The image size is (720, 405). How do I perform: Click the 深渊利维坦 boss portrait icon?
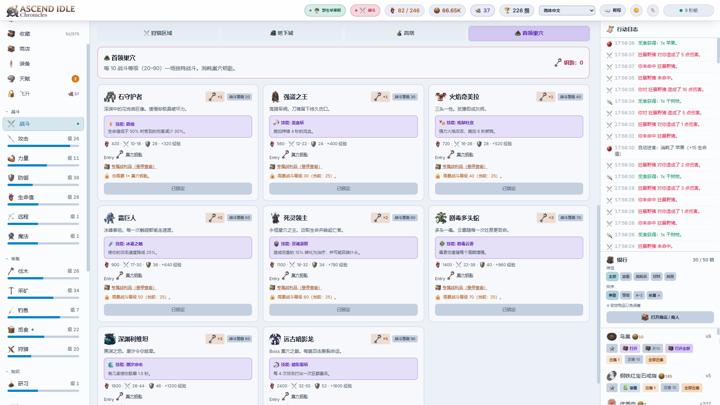109,339
